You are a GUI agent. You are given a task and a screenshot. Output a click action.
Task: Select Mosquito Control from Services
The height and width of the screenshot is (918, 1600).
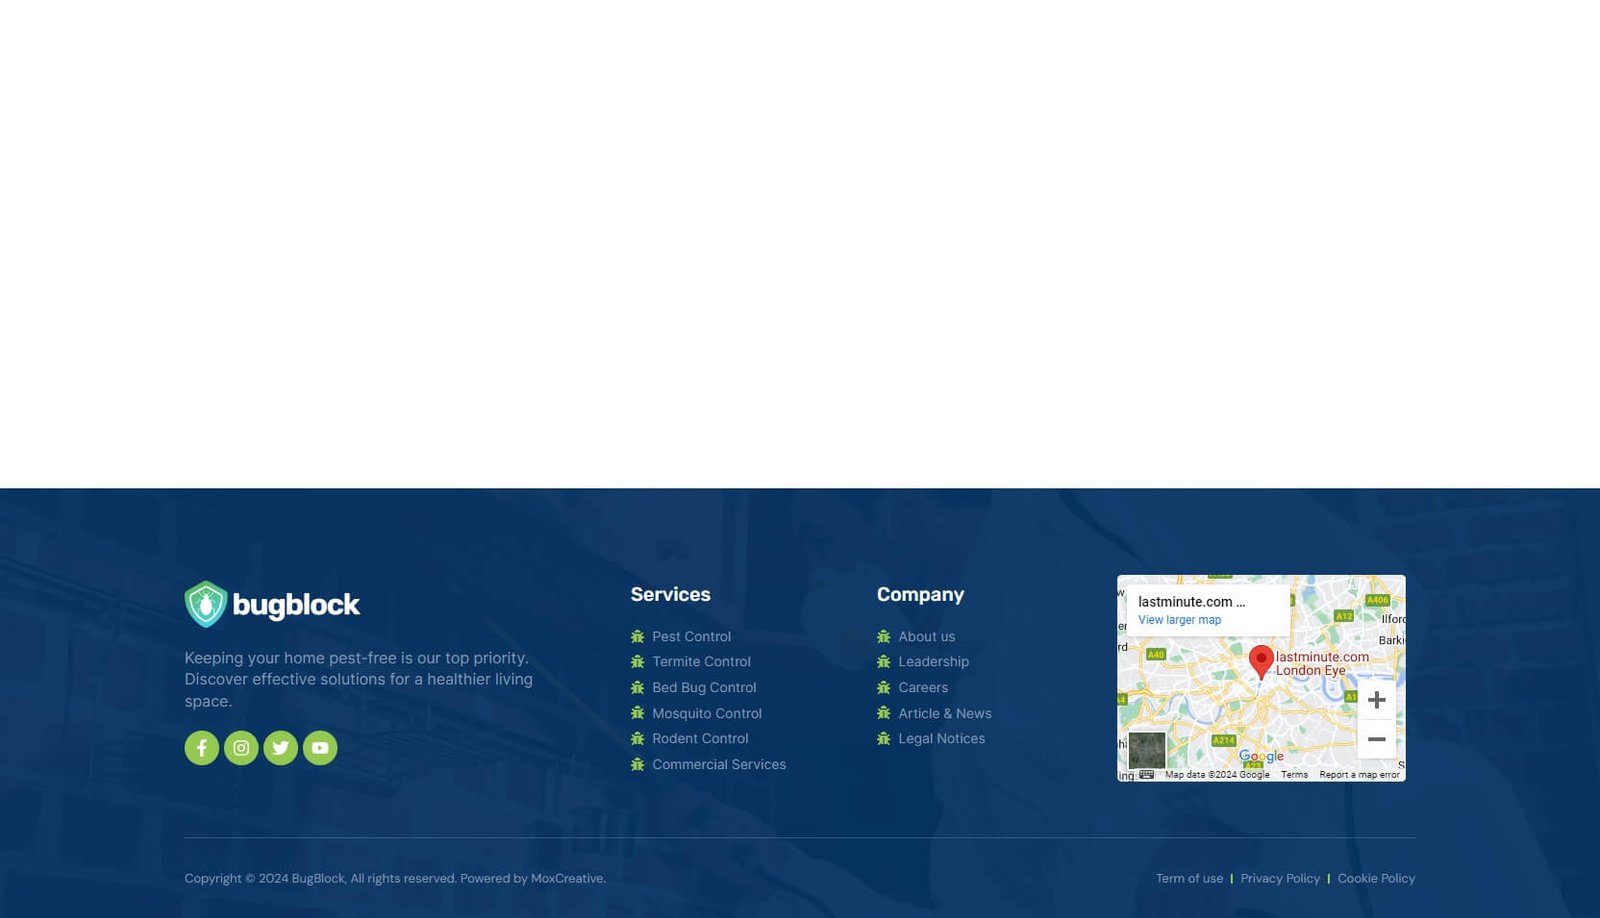click(706, 713)
